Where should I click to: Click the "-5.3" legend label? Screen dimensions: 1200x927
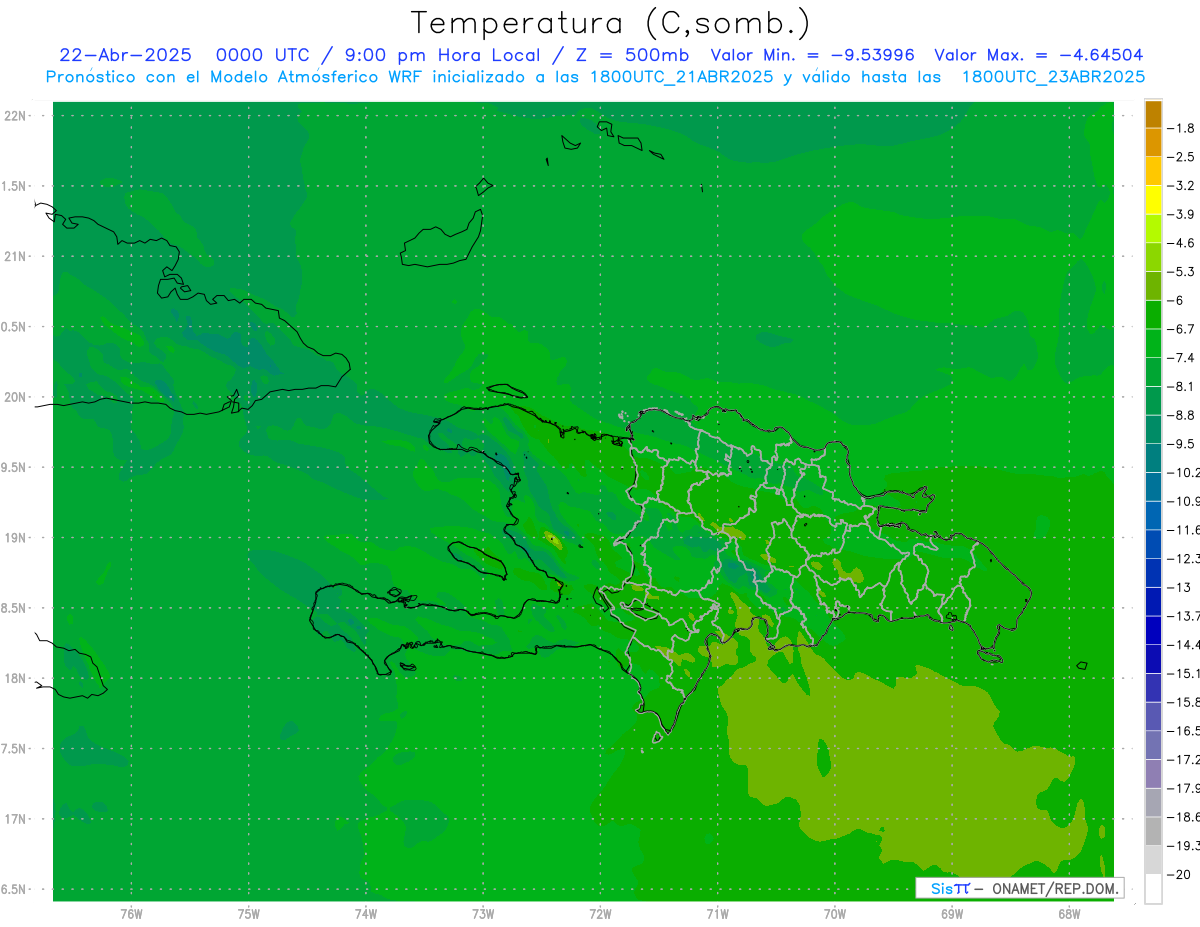[1180, 271]
